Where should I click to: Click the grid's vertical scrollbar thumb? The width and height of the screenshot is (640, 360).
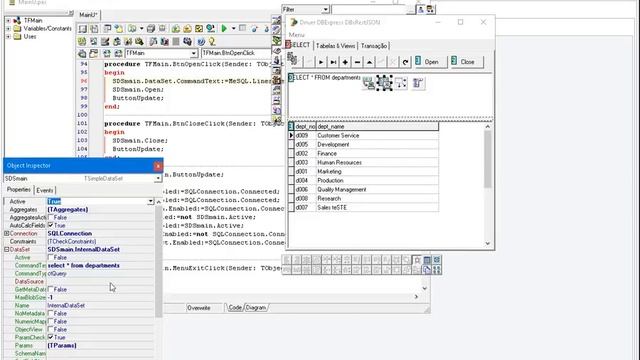coord(488,159)
